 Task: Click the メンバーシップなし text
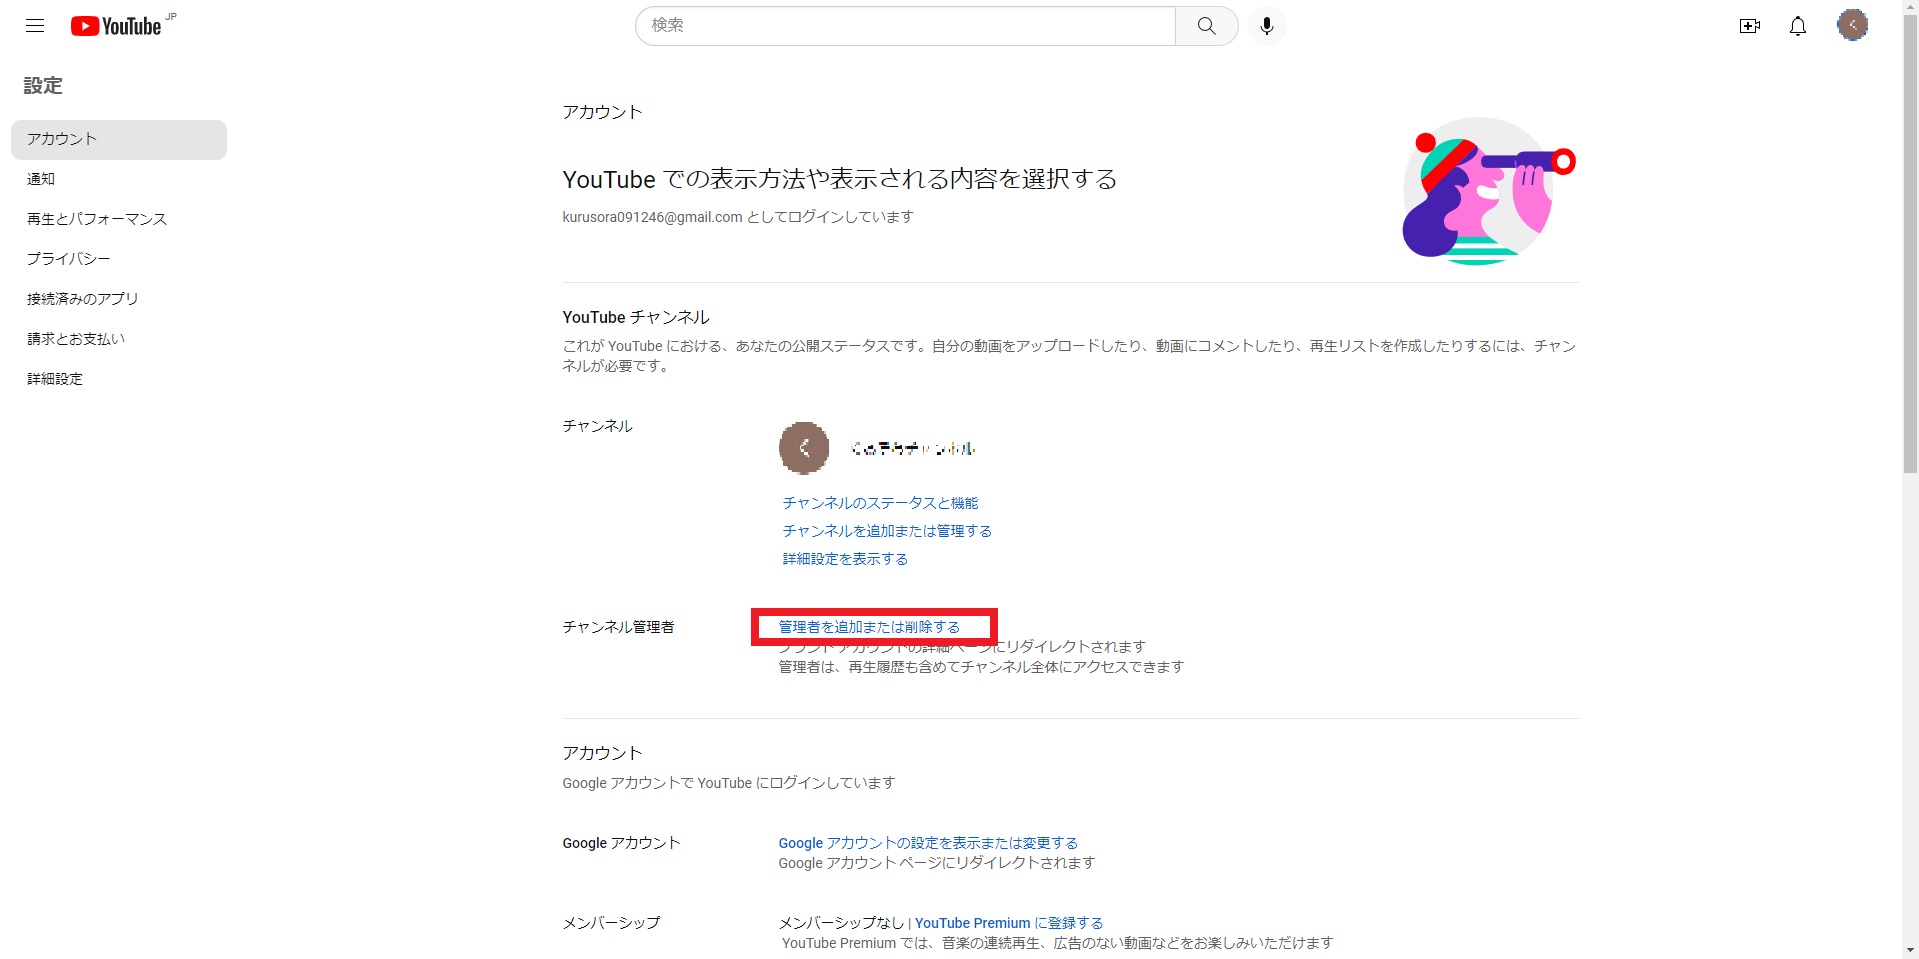pyautogui.click(x=841, y=923)
